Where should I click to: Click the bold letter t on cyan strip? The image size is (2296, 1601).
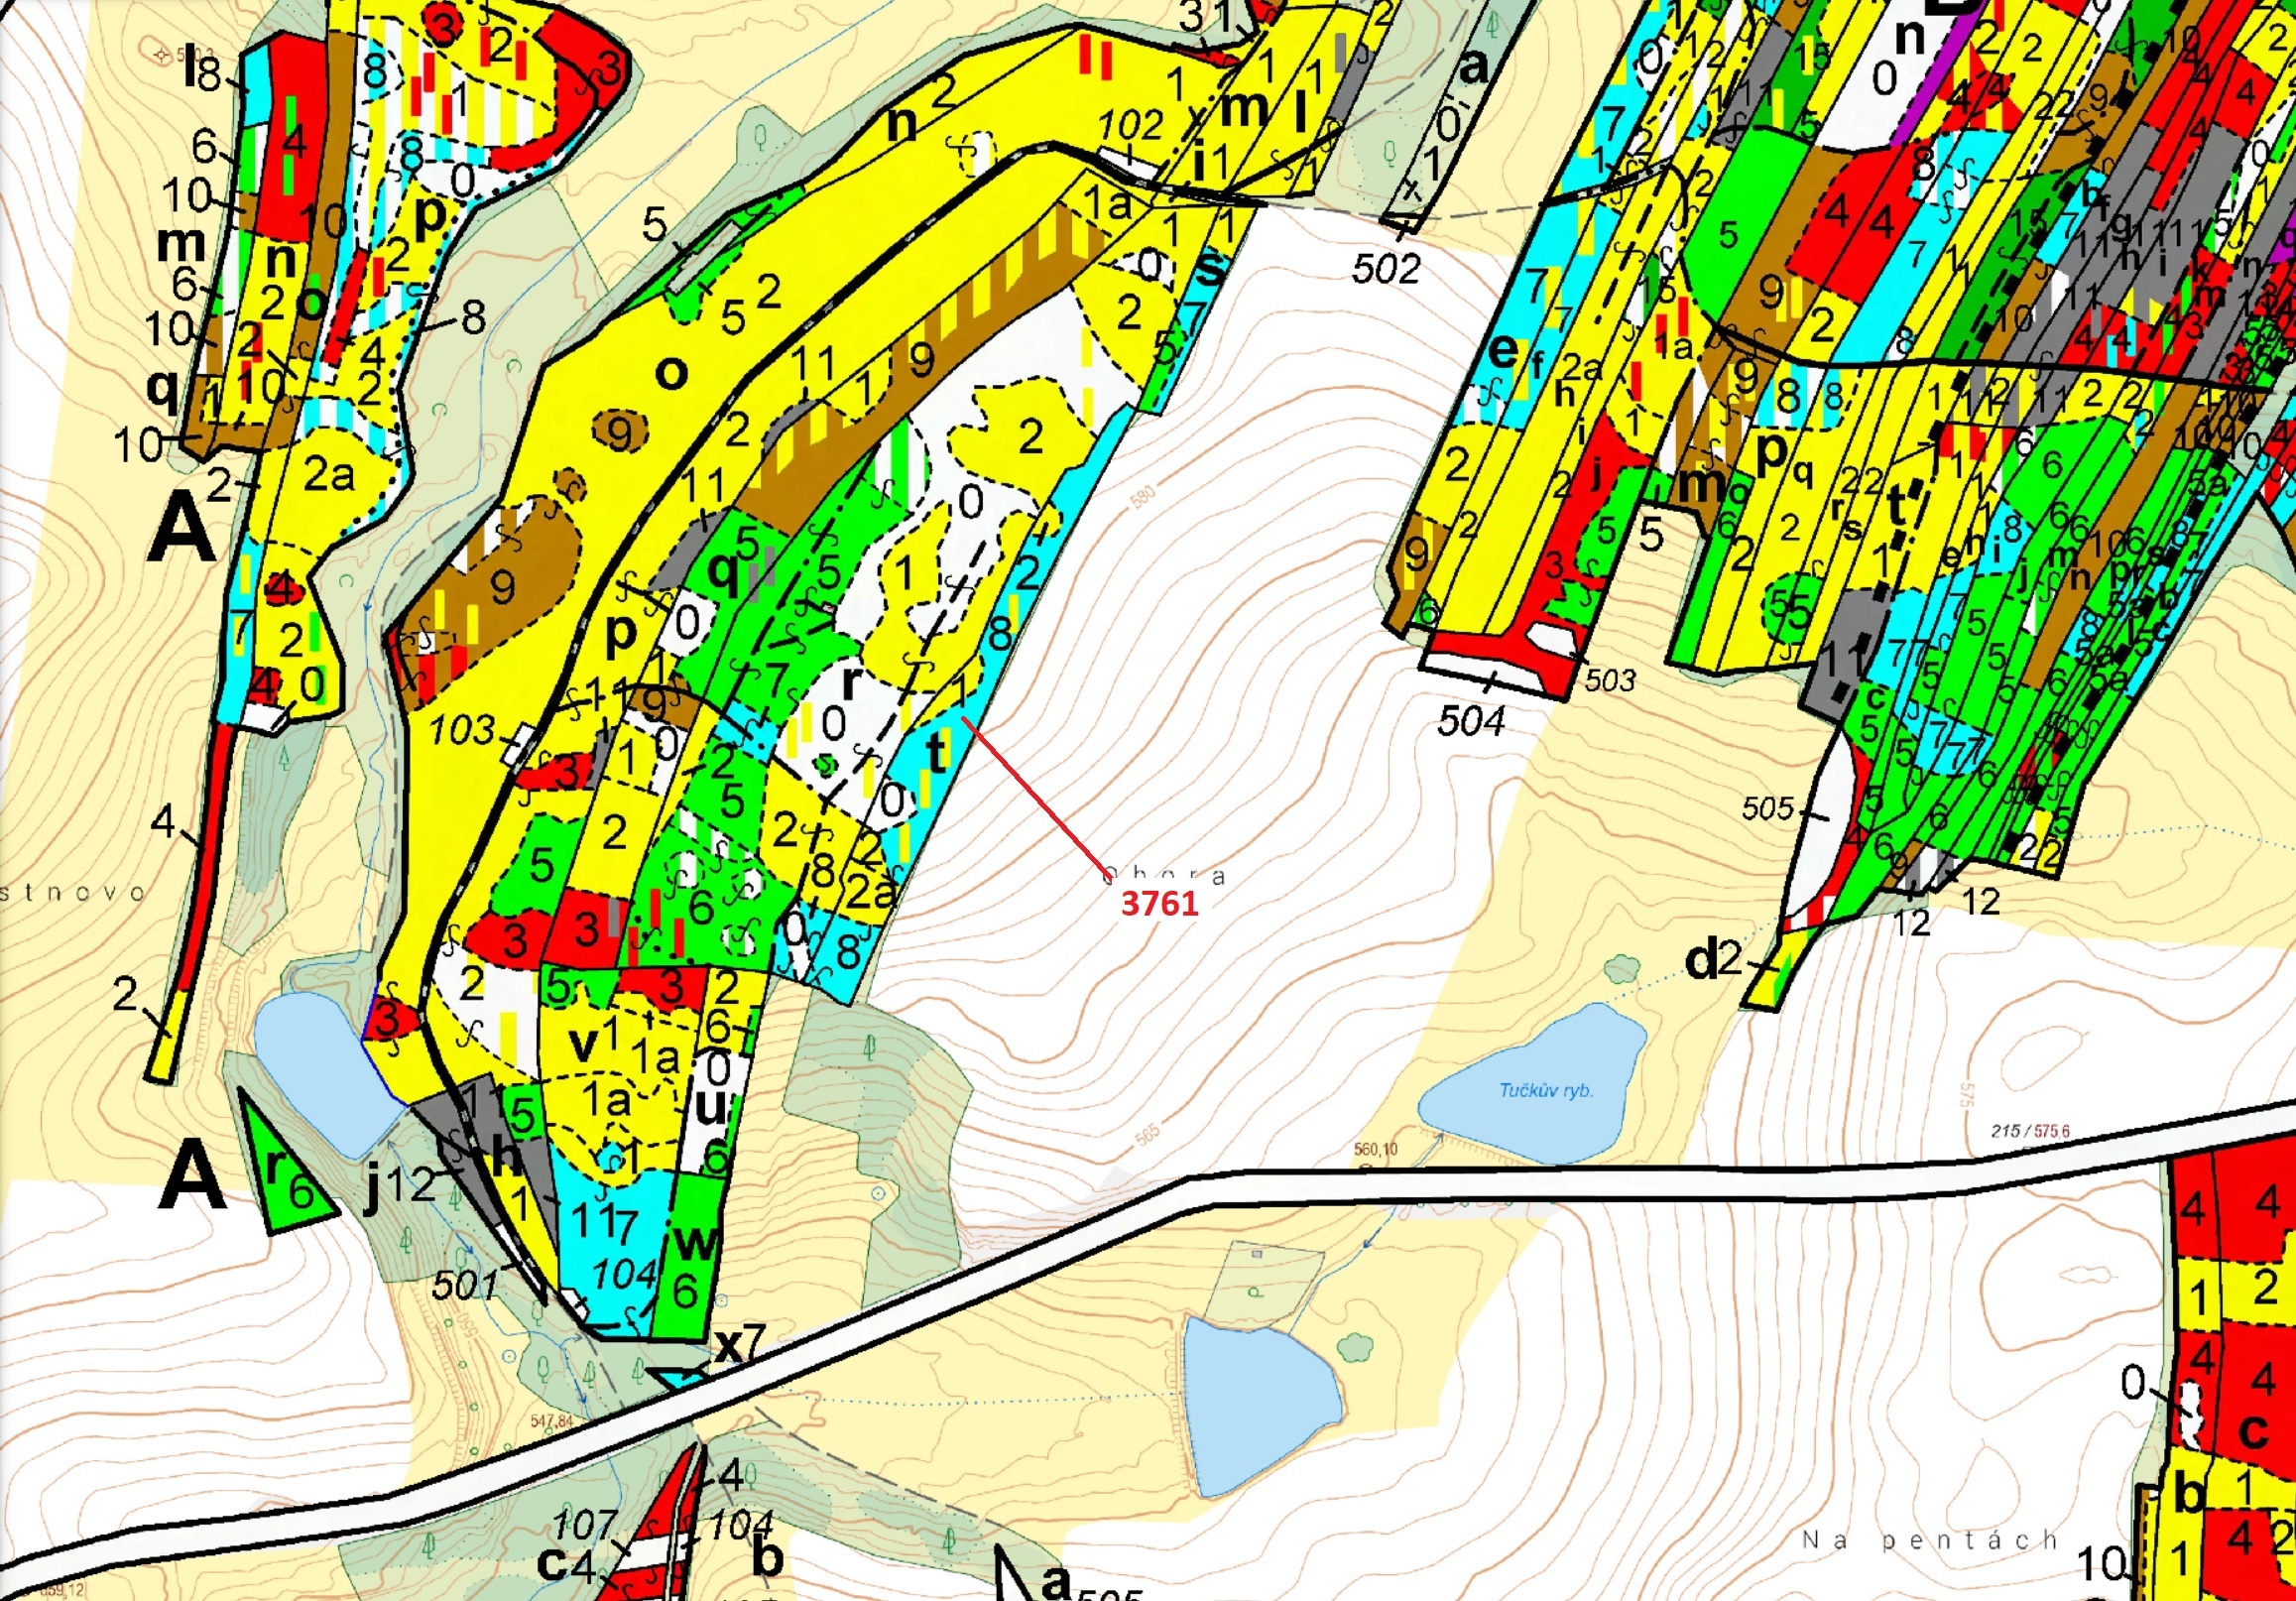[x=936, y=751]
